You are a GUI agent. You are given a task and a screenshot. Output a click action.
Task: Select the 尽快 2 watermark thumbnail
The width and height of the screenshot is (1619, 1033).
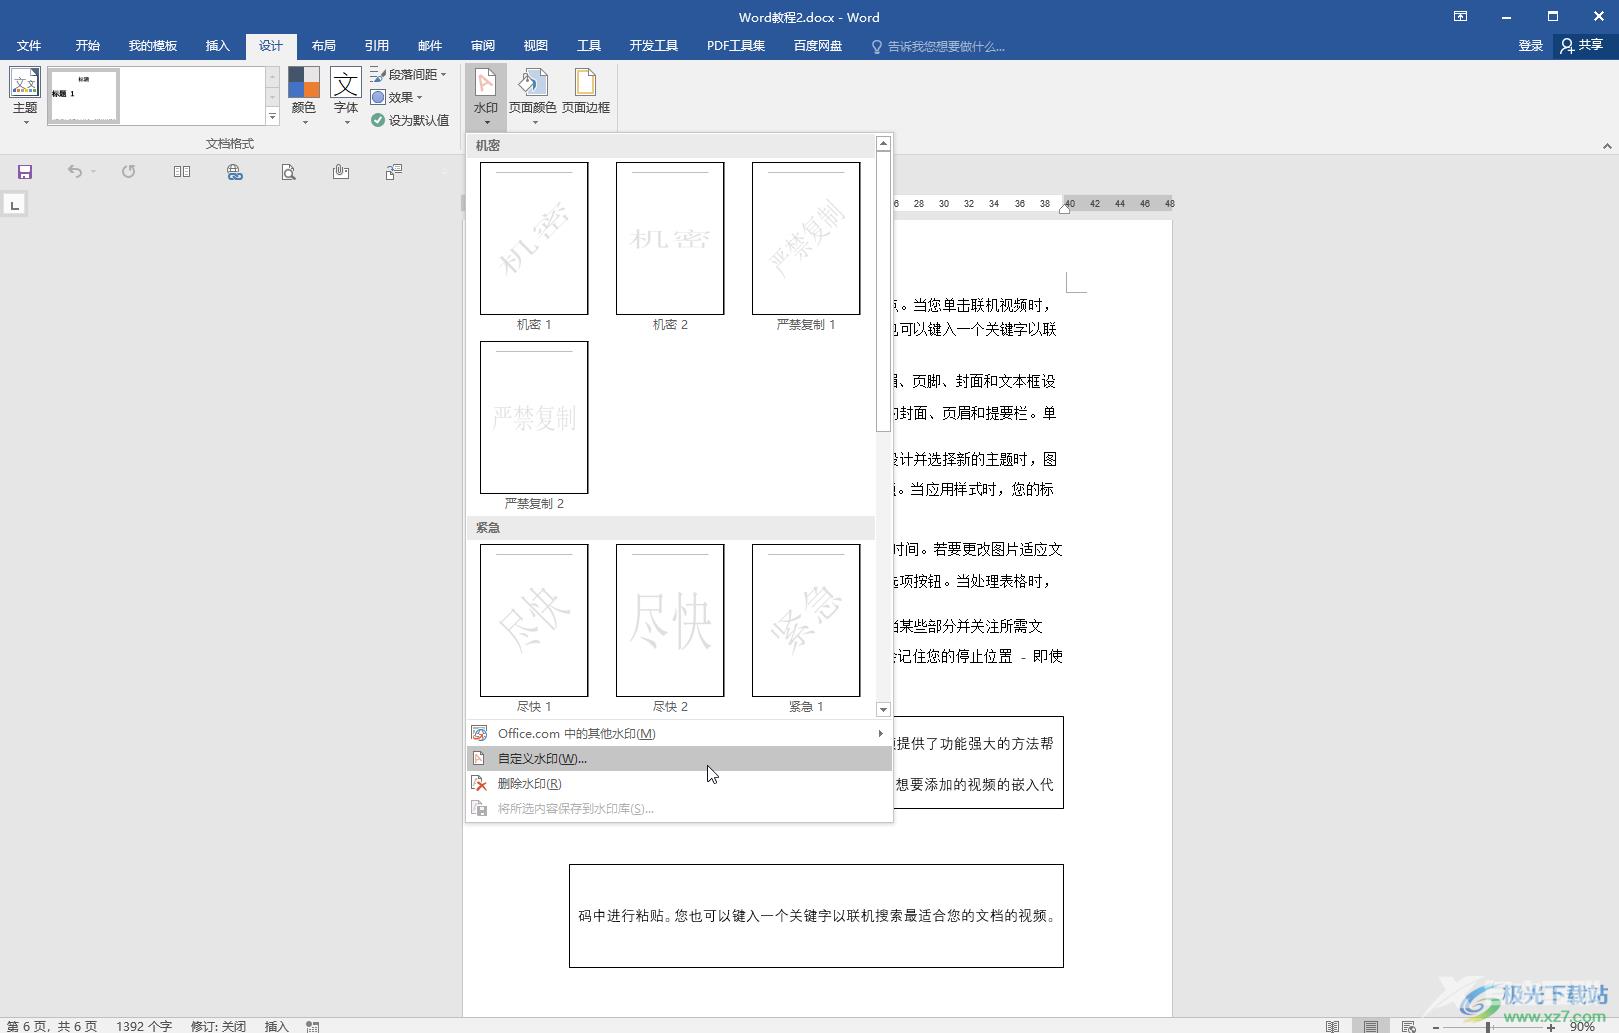point(670,620)
